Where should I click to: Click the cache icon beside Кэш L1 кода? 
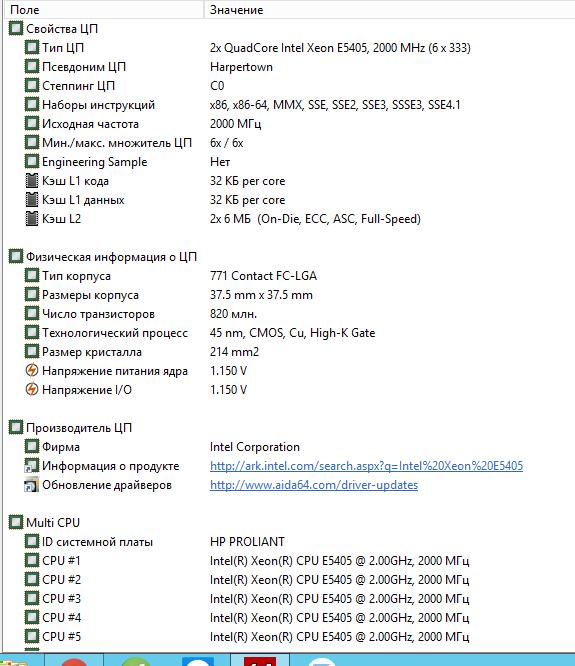click(x=31, y=181)
